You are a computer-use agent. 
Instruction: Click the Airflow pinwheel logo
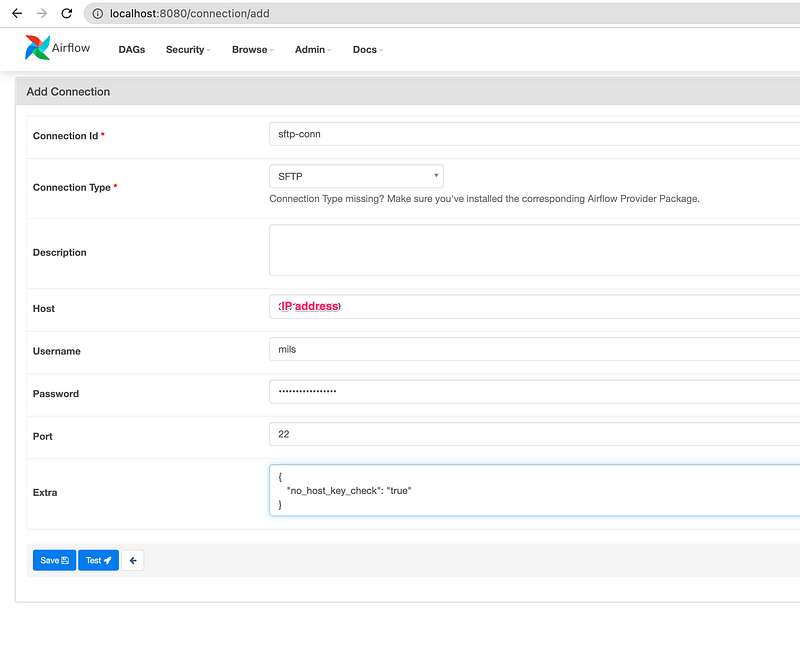(x=37, y=48)
